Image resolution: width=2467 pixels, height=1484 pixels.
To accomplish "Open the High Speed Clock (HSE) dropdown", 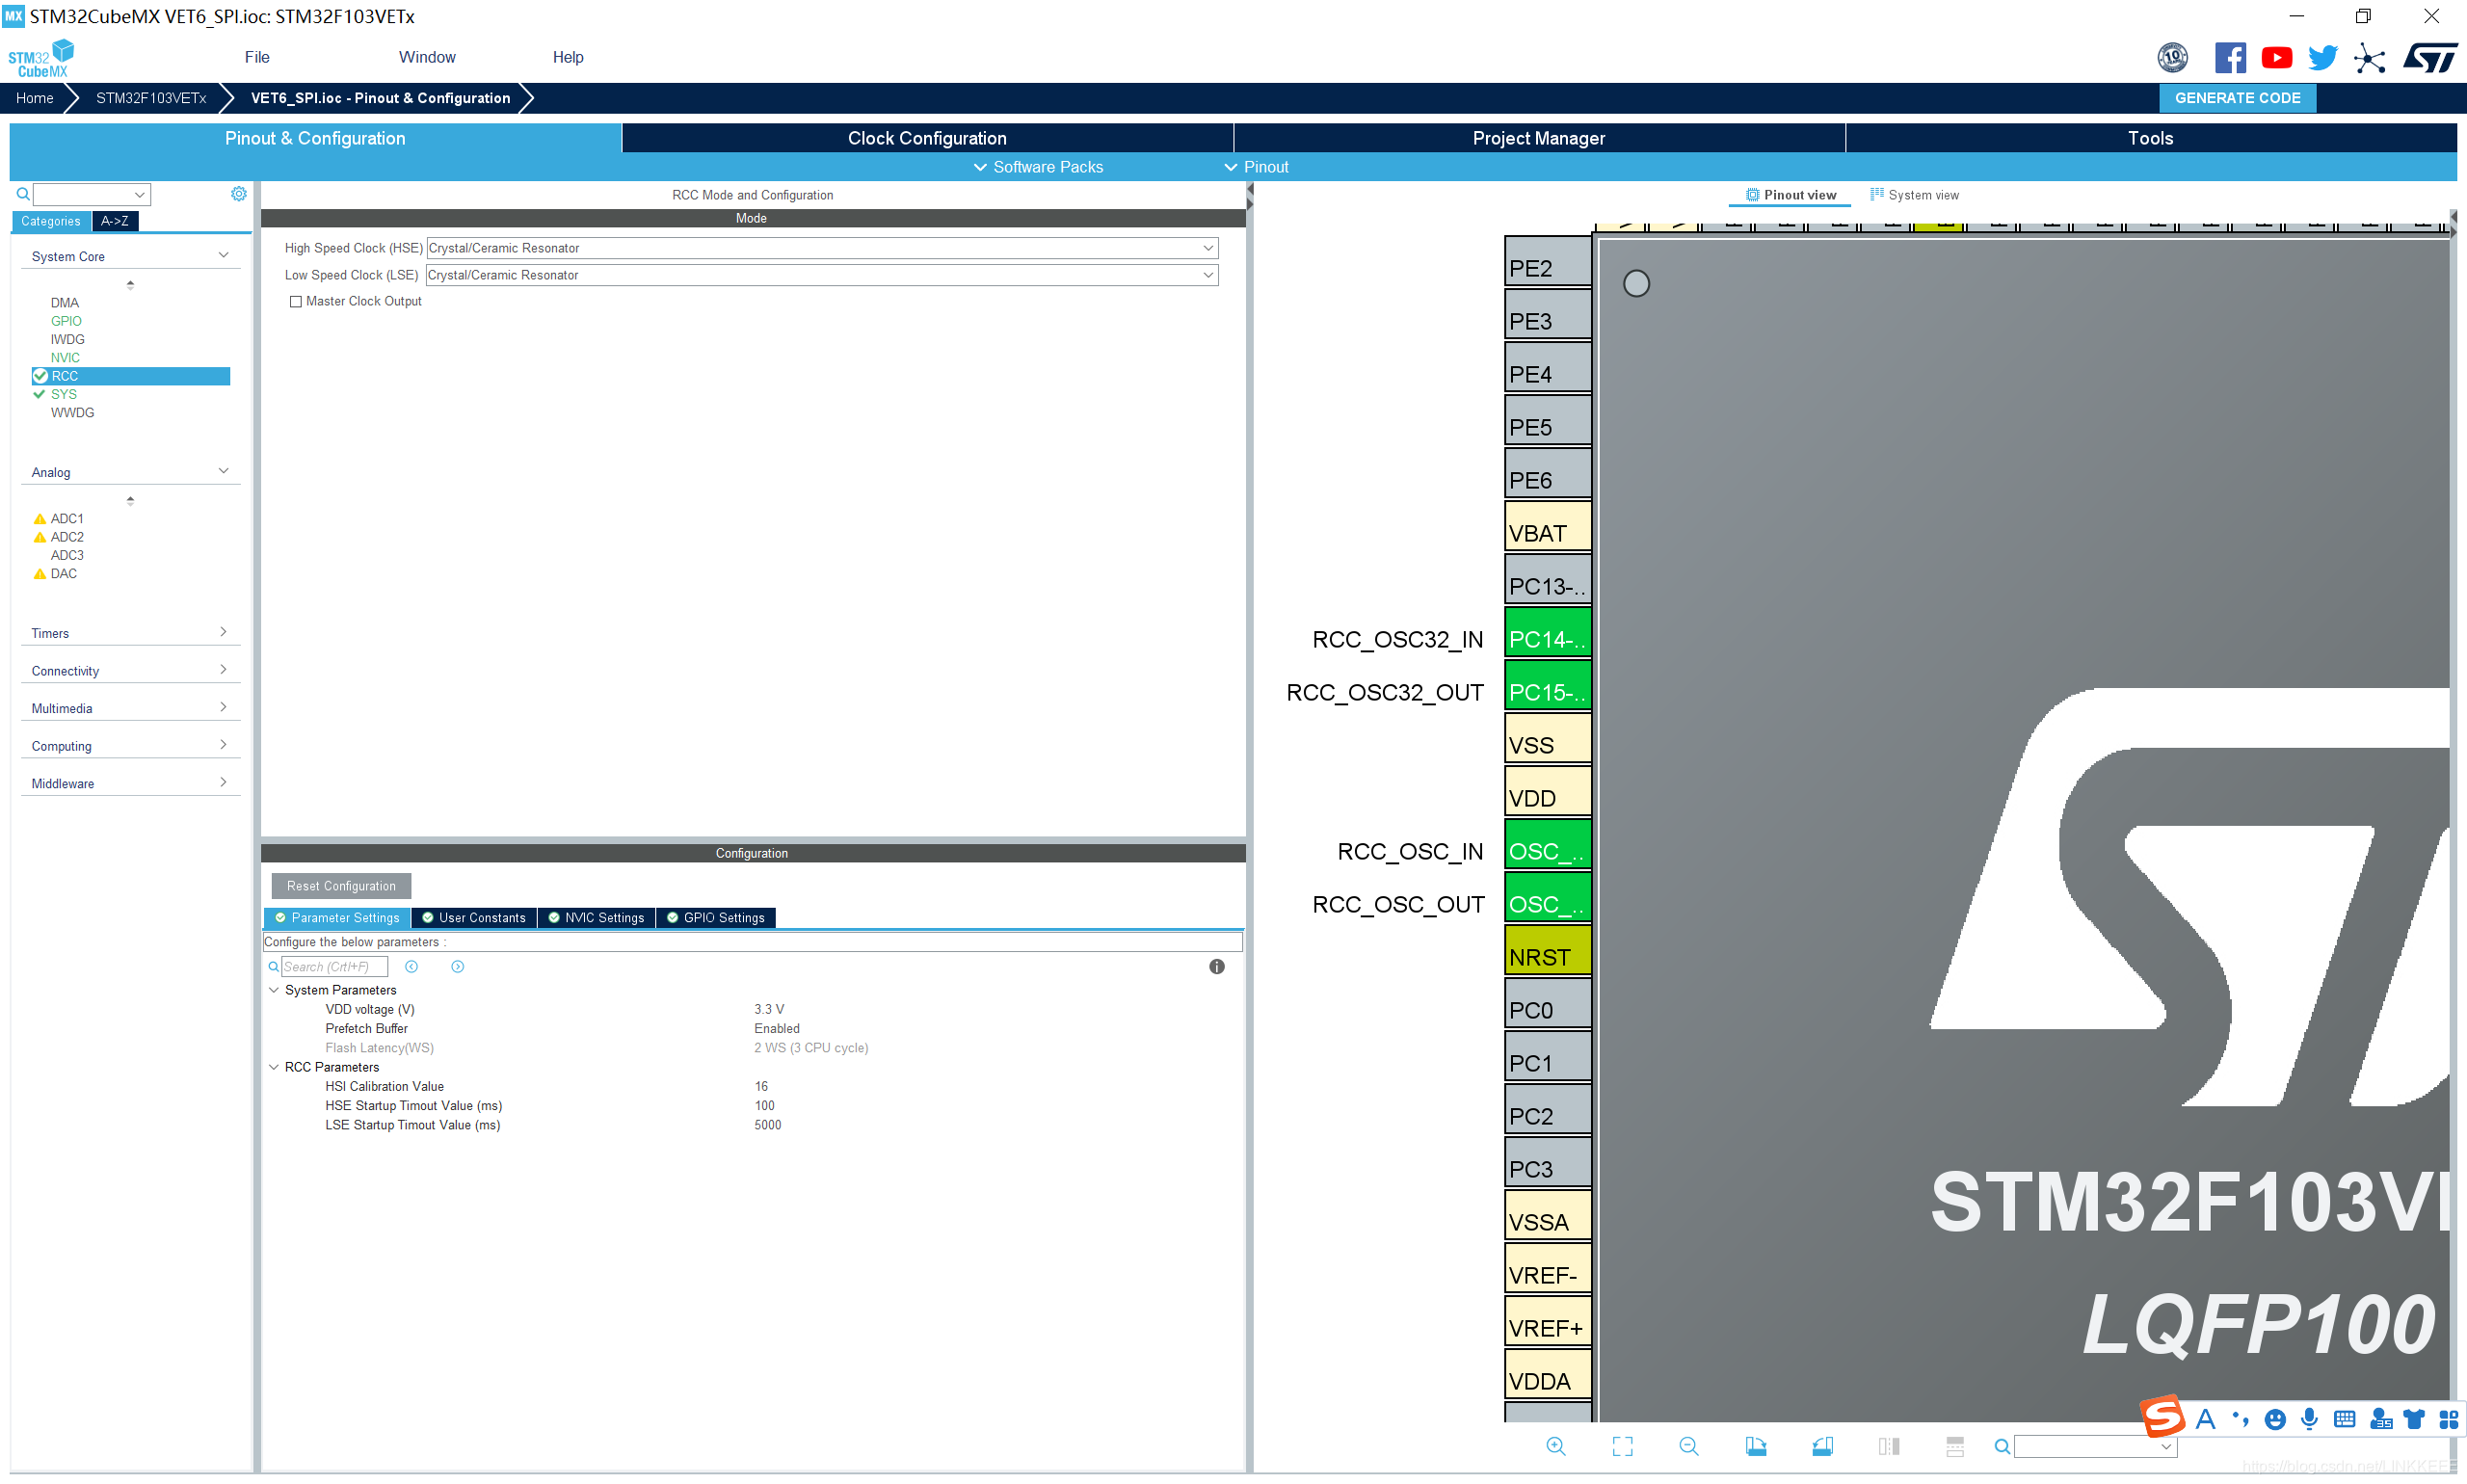I will pos(821,248).
